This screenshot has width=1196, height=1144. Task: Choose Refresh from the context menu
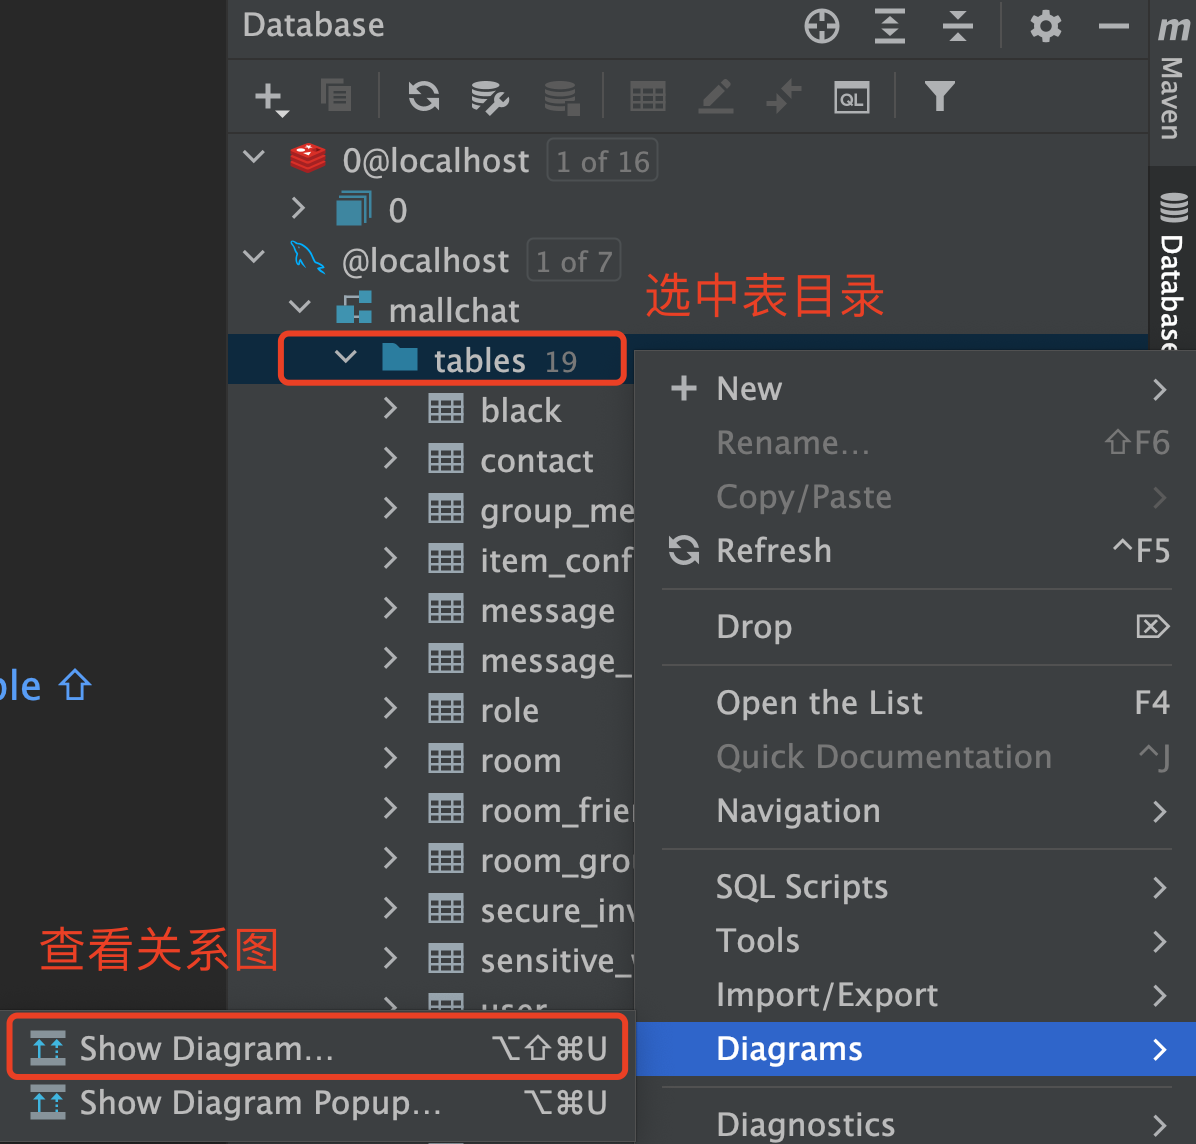pyautogui.click(x=917, y=551)
